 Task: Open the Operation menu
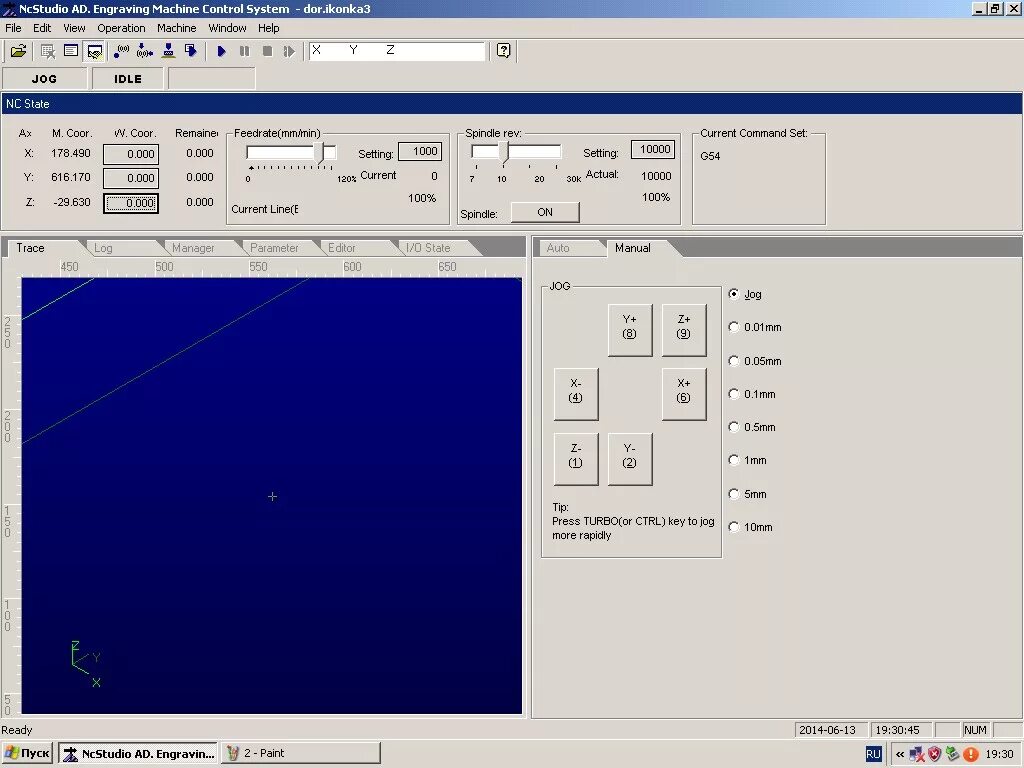(121, 28)
